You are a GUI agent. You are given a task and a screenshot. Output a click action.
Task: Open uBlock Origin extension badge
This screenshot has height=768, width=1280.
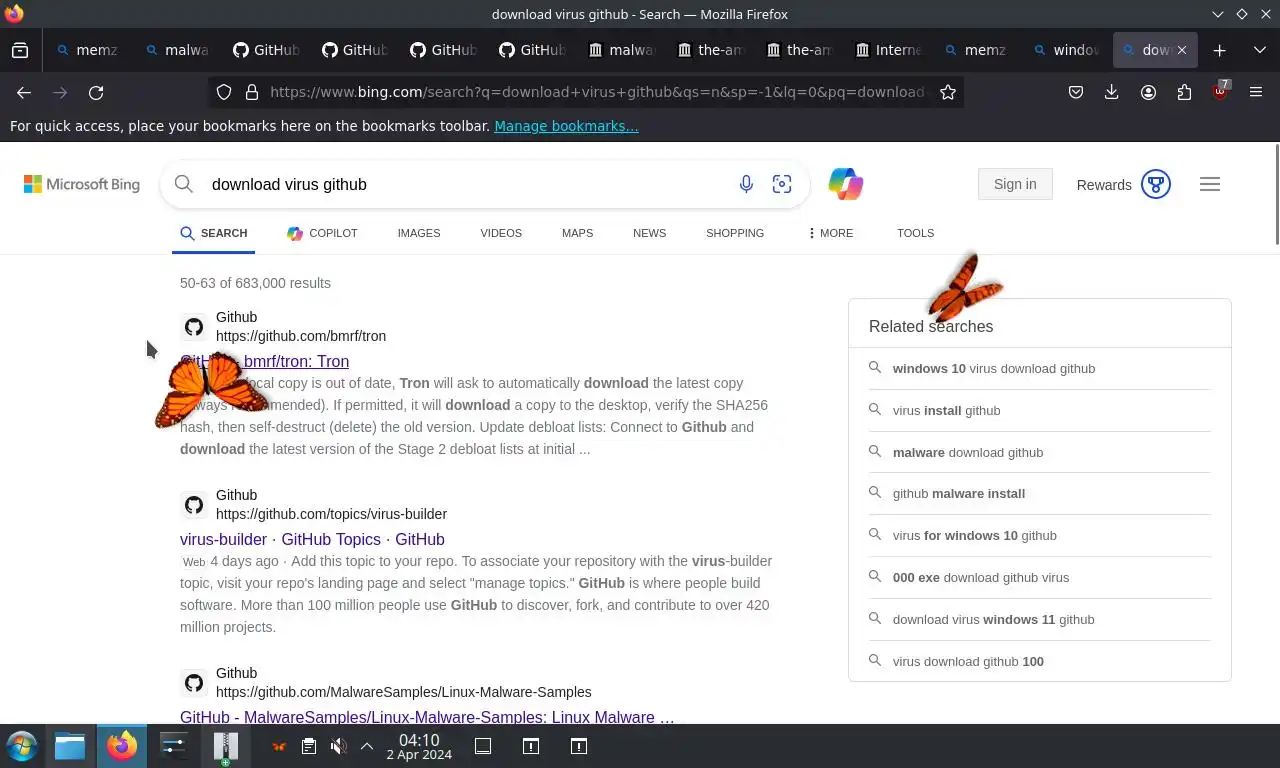pyautogui.click(x=1220, y=91)
